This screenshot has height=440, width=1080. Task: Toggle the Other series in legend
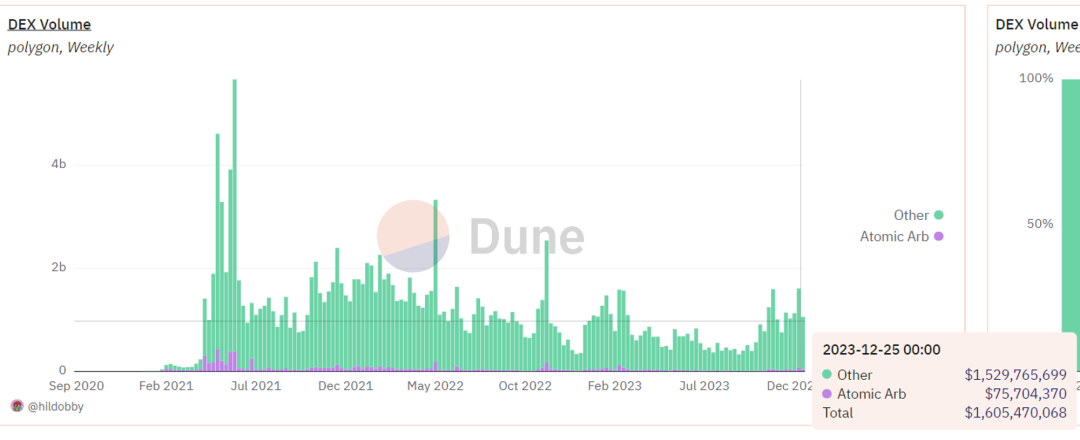tap(911, 215)
